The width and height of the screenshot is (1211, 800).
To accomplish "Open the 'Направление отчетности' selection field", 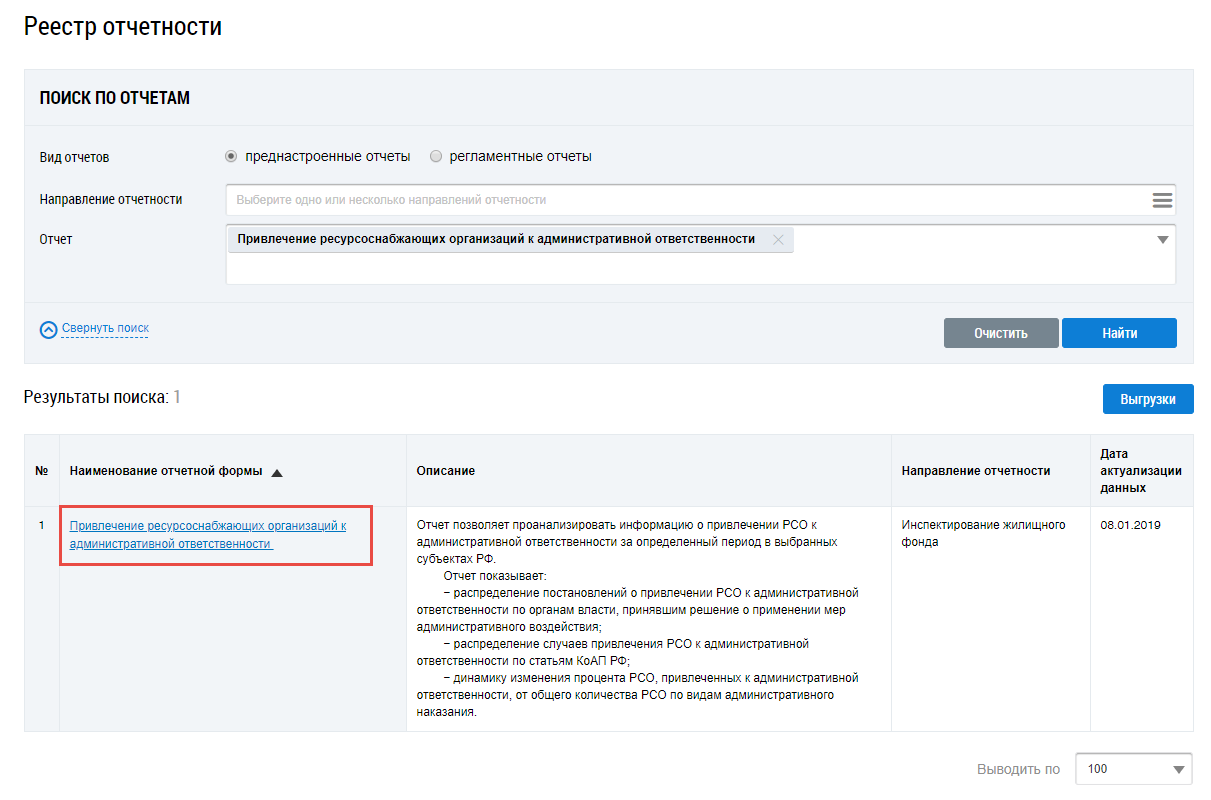I will [688, 200].
